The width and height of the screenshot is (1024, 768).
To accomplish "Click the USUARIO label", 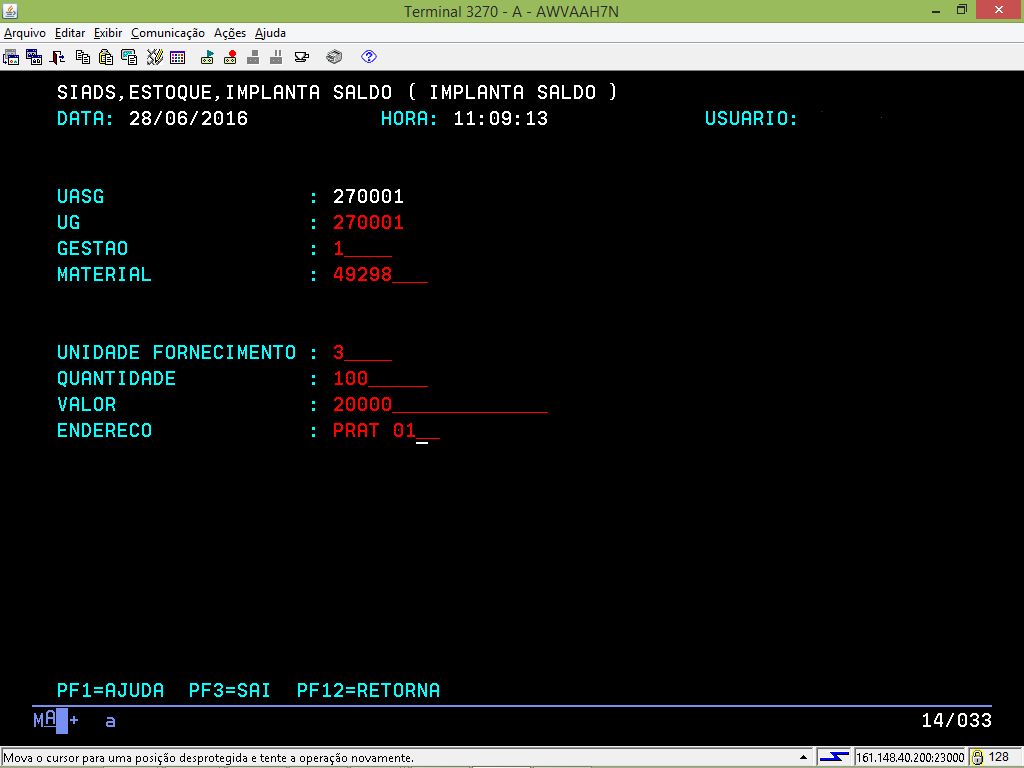I will [751, 119].
